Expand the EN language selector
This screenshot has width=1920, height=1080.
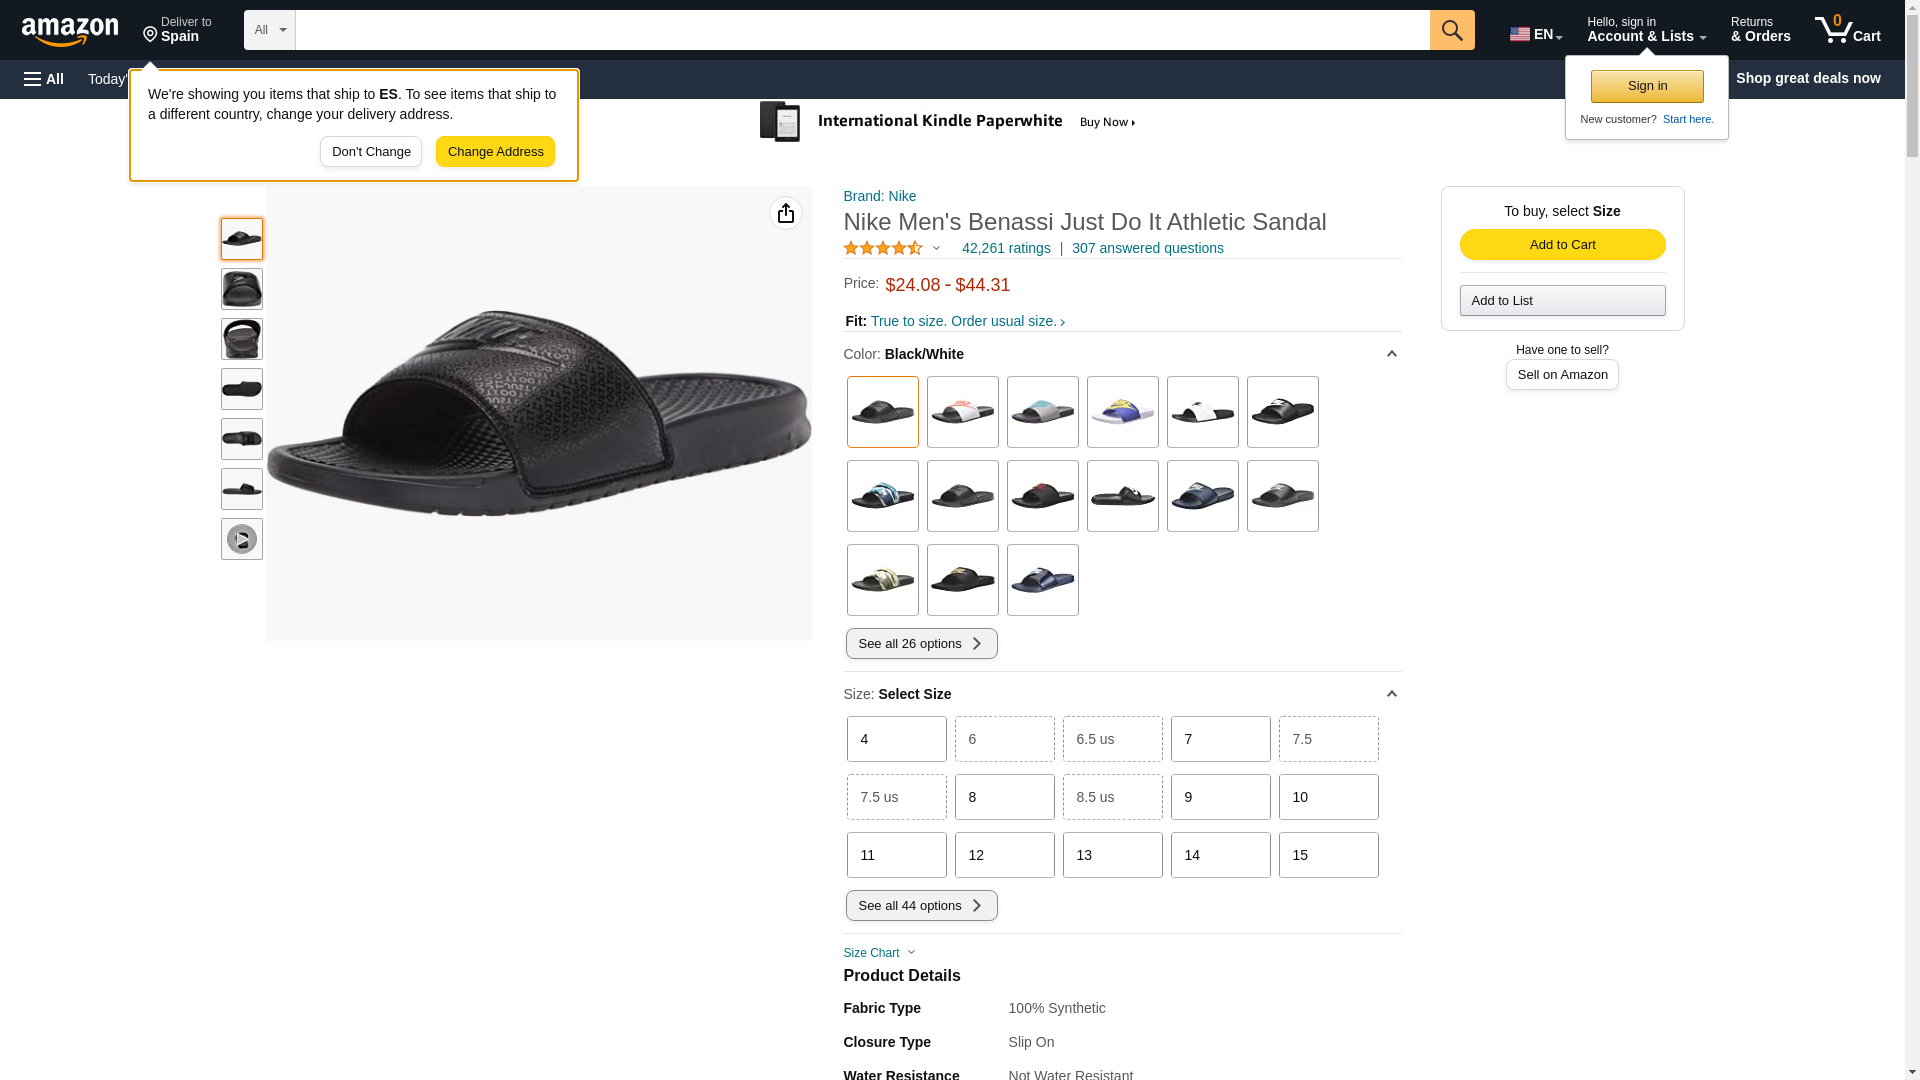coord(1535,34)
